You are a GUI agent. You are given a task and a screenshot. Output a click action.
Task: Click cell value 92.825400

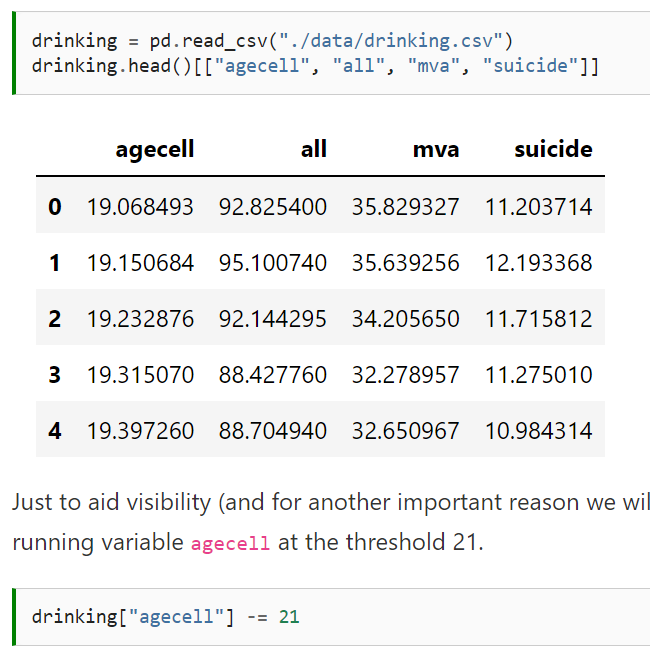tap(272, 207)
